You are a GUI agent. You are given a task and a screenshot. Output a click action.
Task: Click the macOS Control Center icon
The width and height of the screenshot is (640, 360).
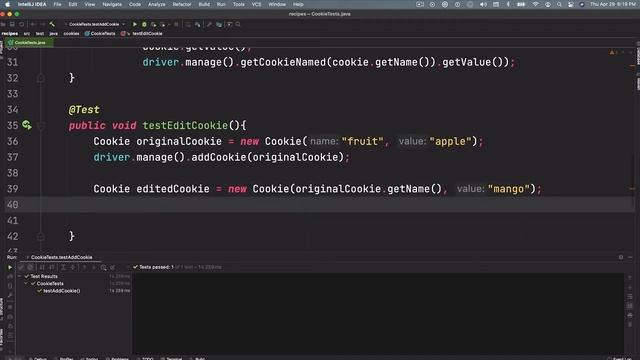[x=571, y=4]
